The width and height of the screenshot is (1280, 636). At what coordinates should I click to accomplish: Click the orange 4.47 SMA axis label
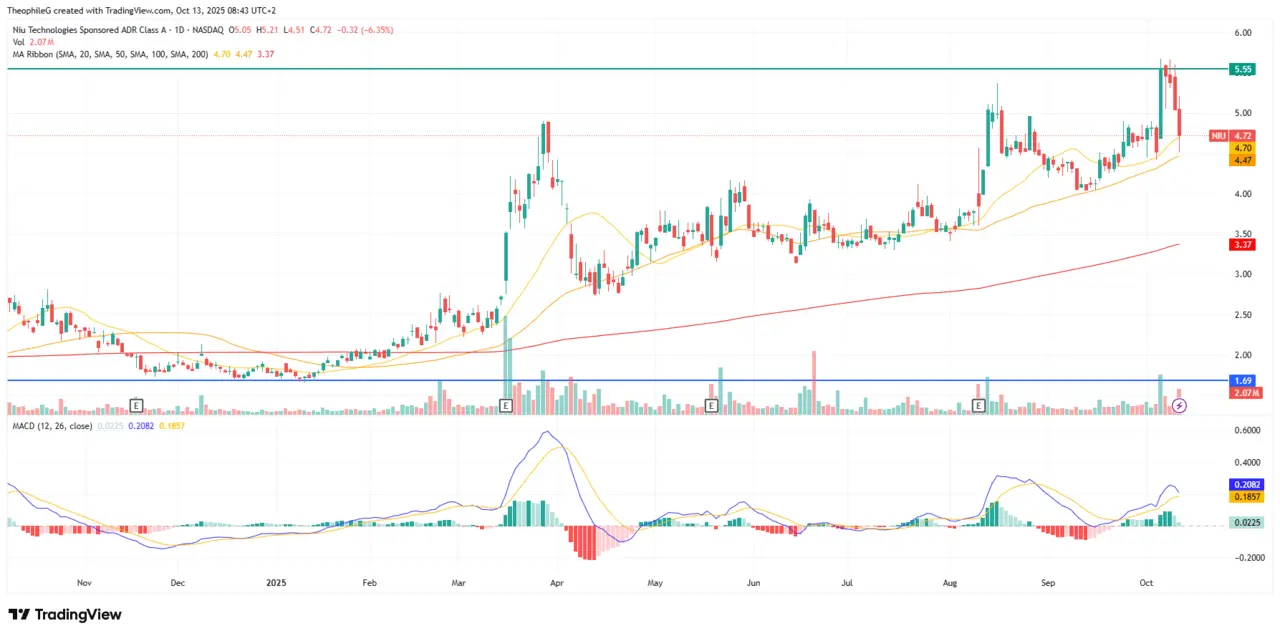[1243, 160]
